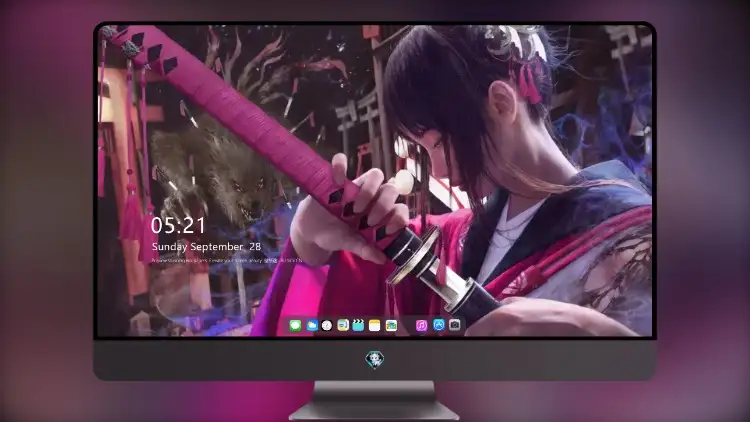Launch the pink Music app in the dock
The image size is (750, 422).
pos(421,326)
